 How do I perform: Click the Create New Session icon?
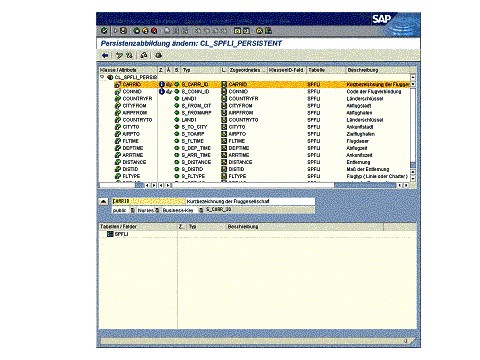click(x=237, y=31)
